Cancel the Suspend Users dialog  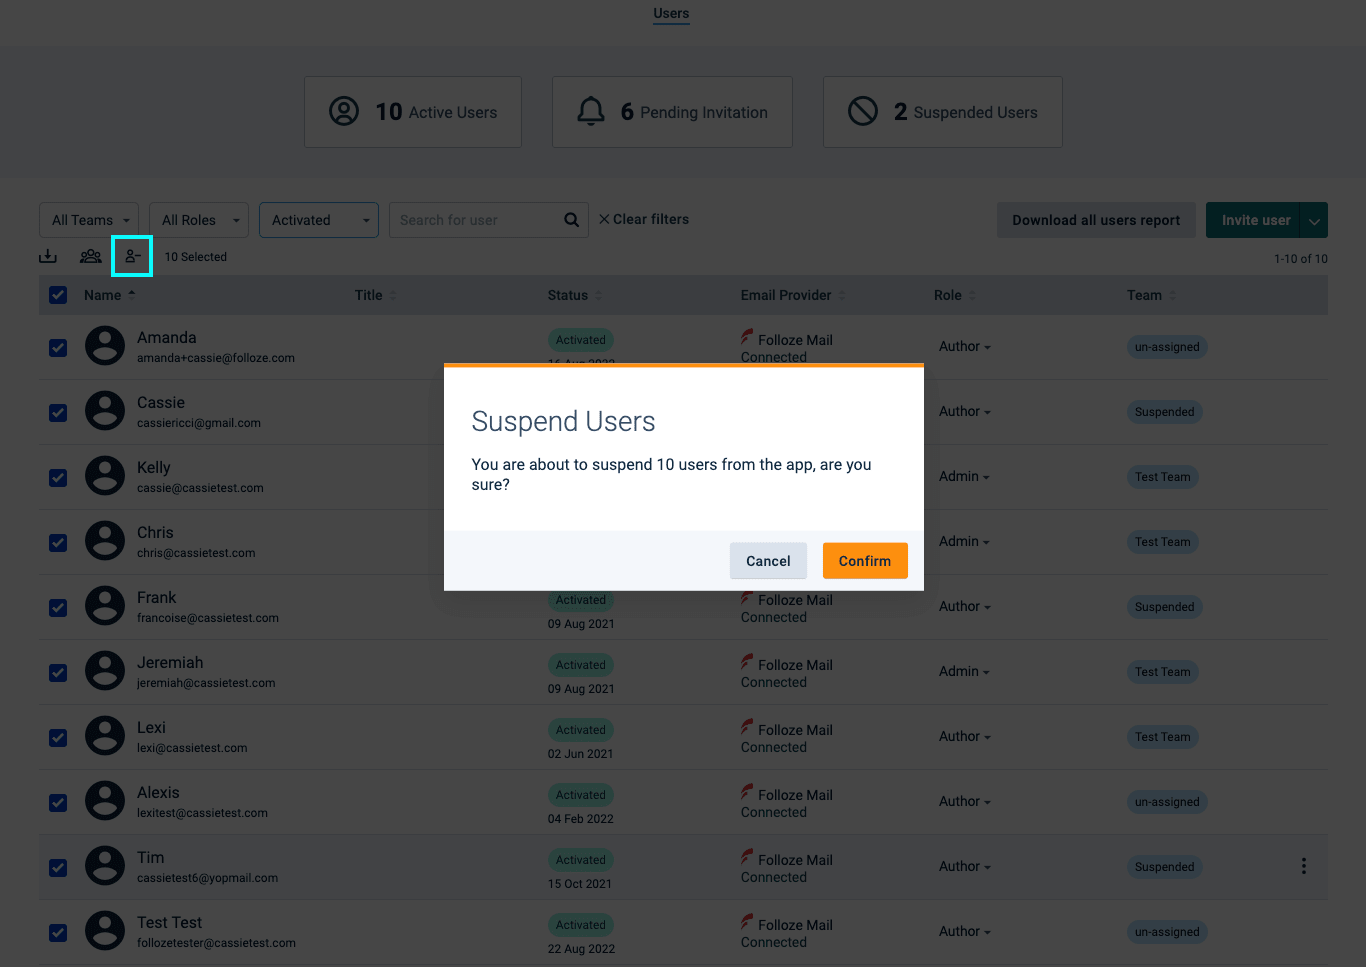pyautogui.click(x=768, y=561)
